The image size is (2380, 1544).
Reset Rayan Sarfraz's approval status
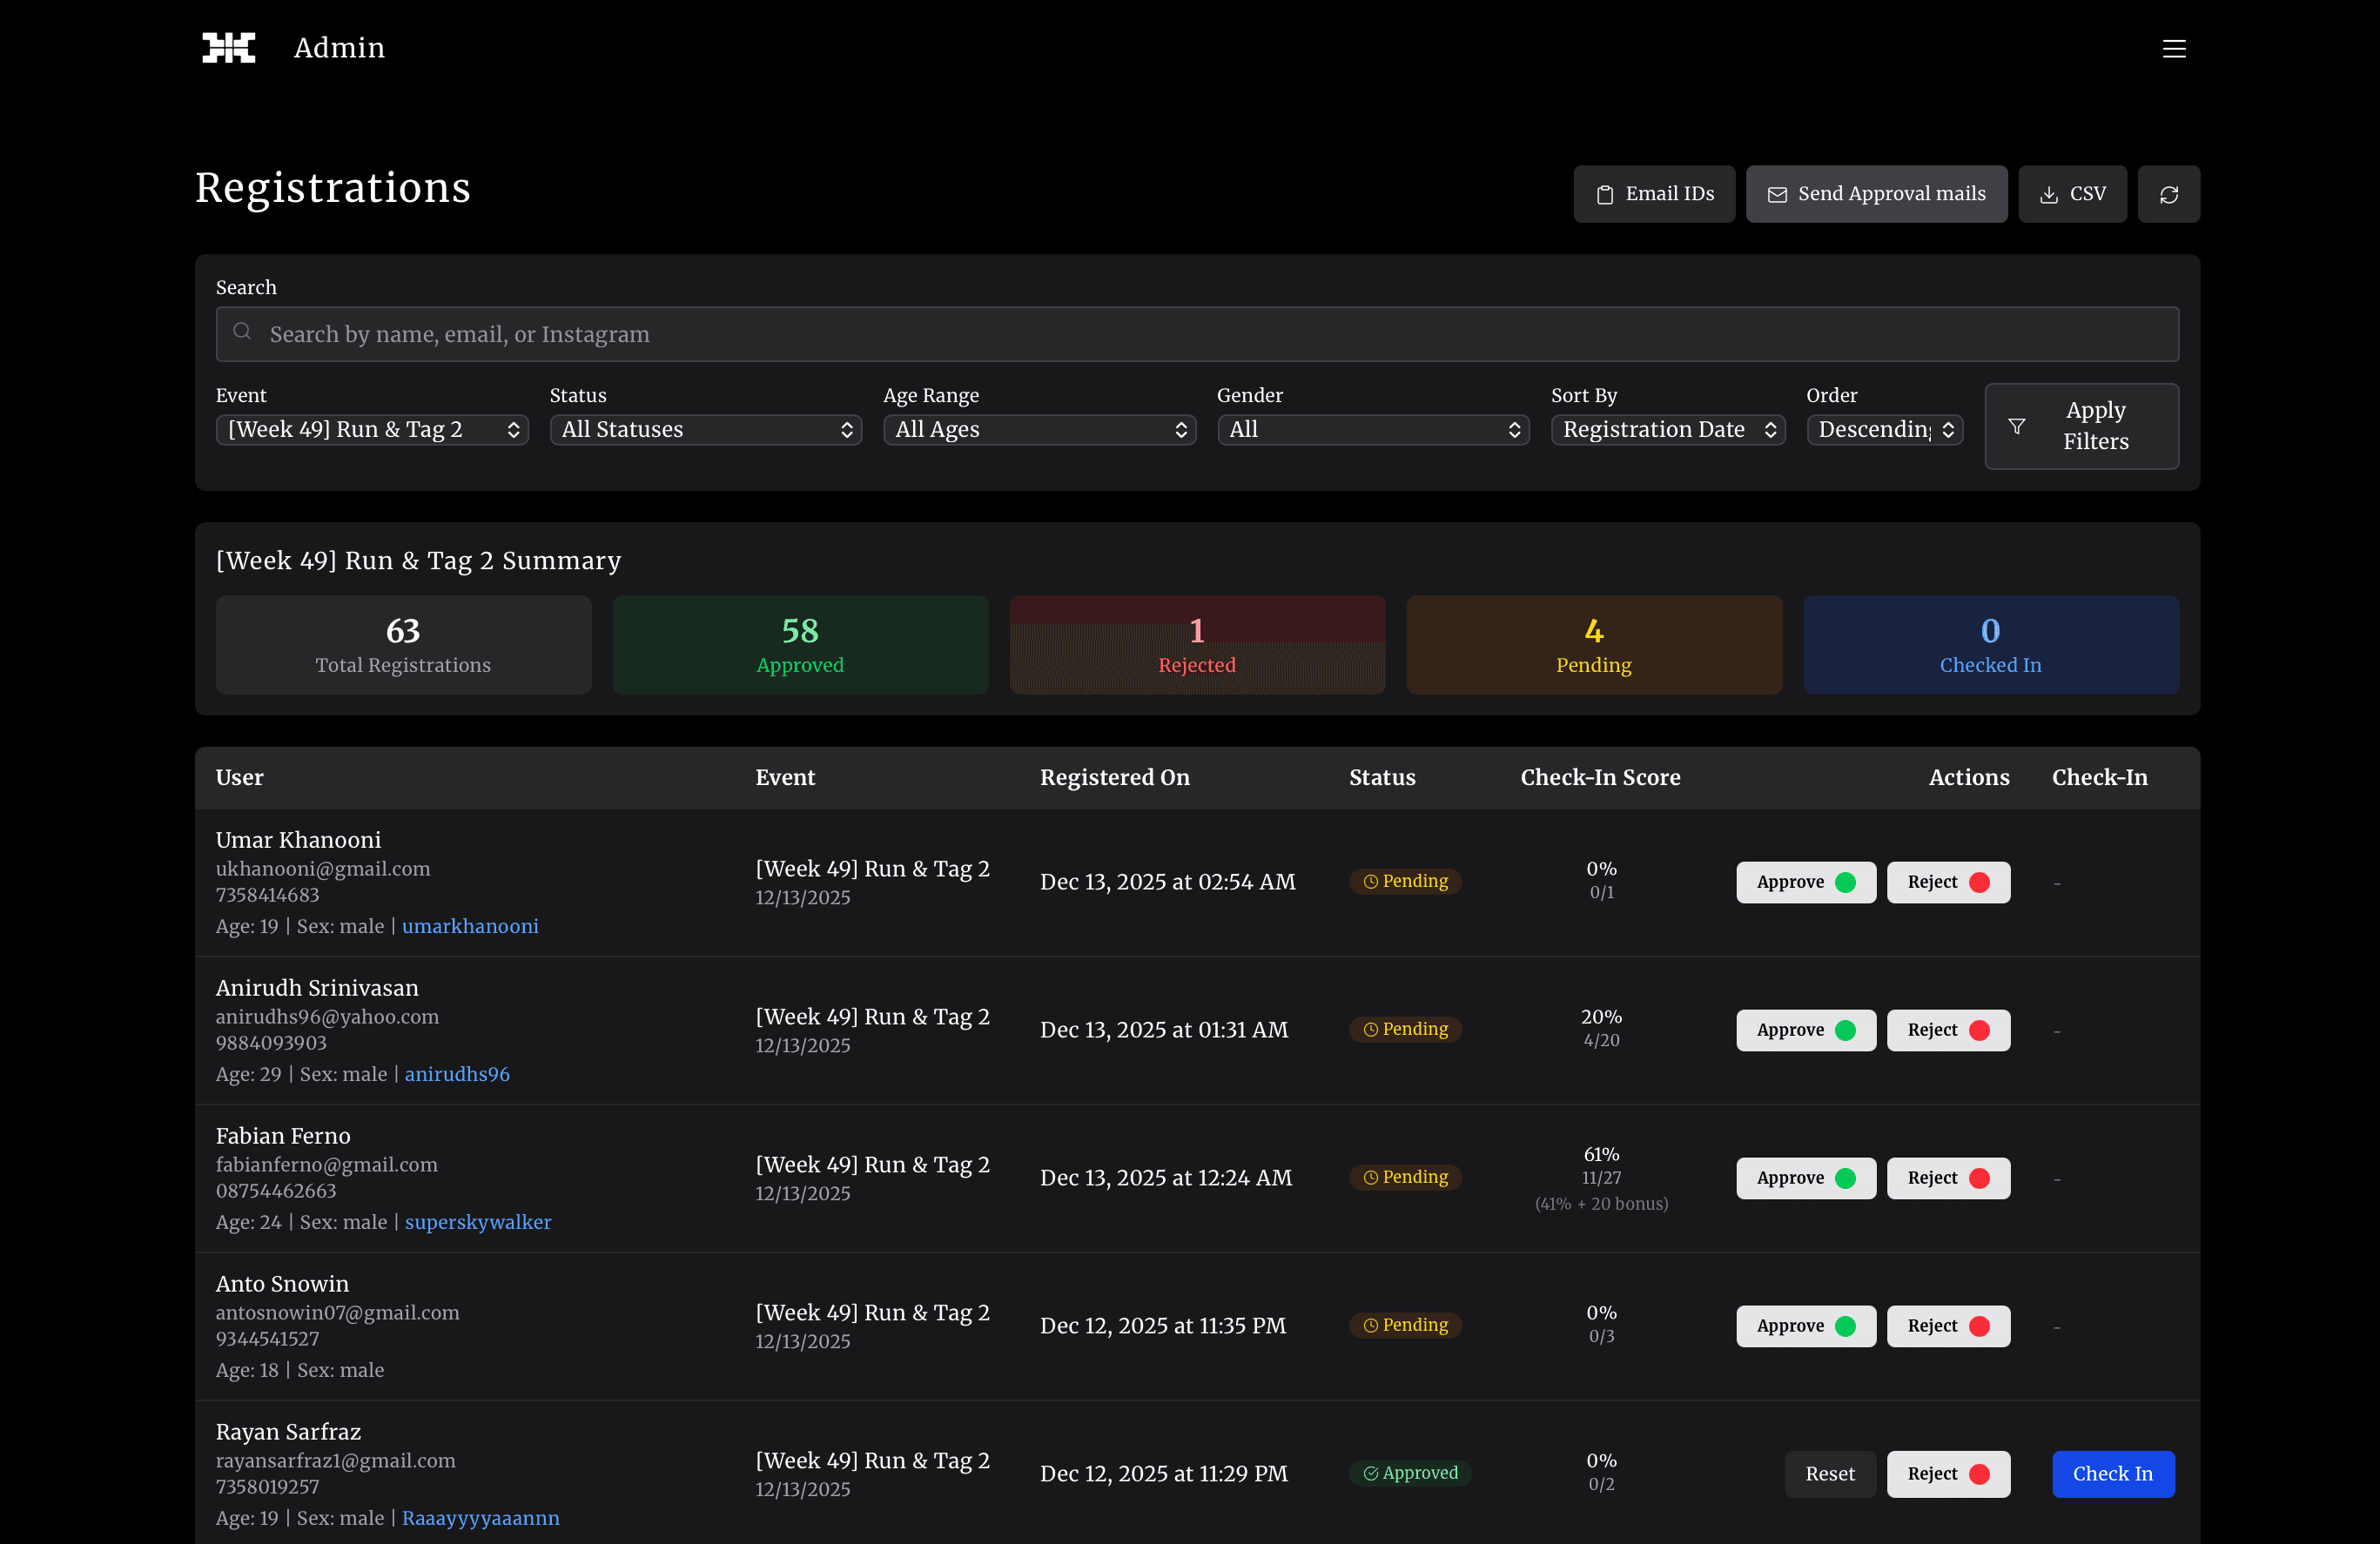[x=1829, y=1474]
